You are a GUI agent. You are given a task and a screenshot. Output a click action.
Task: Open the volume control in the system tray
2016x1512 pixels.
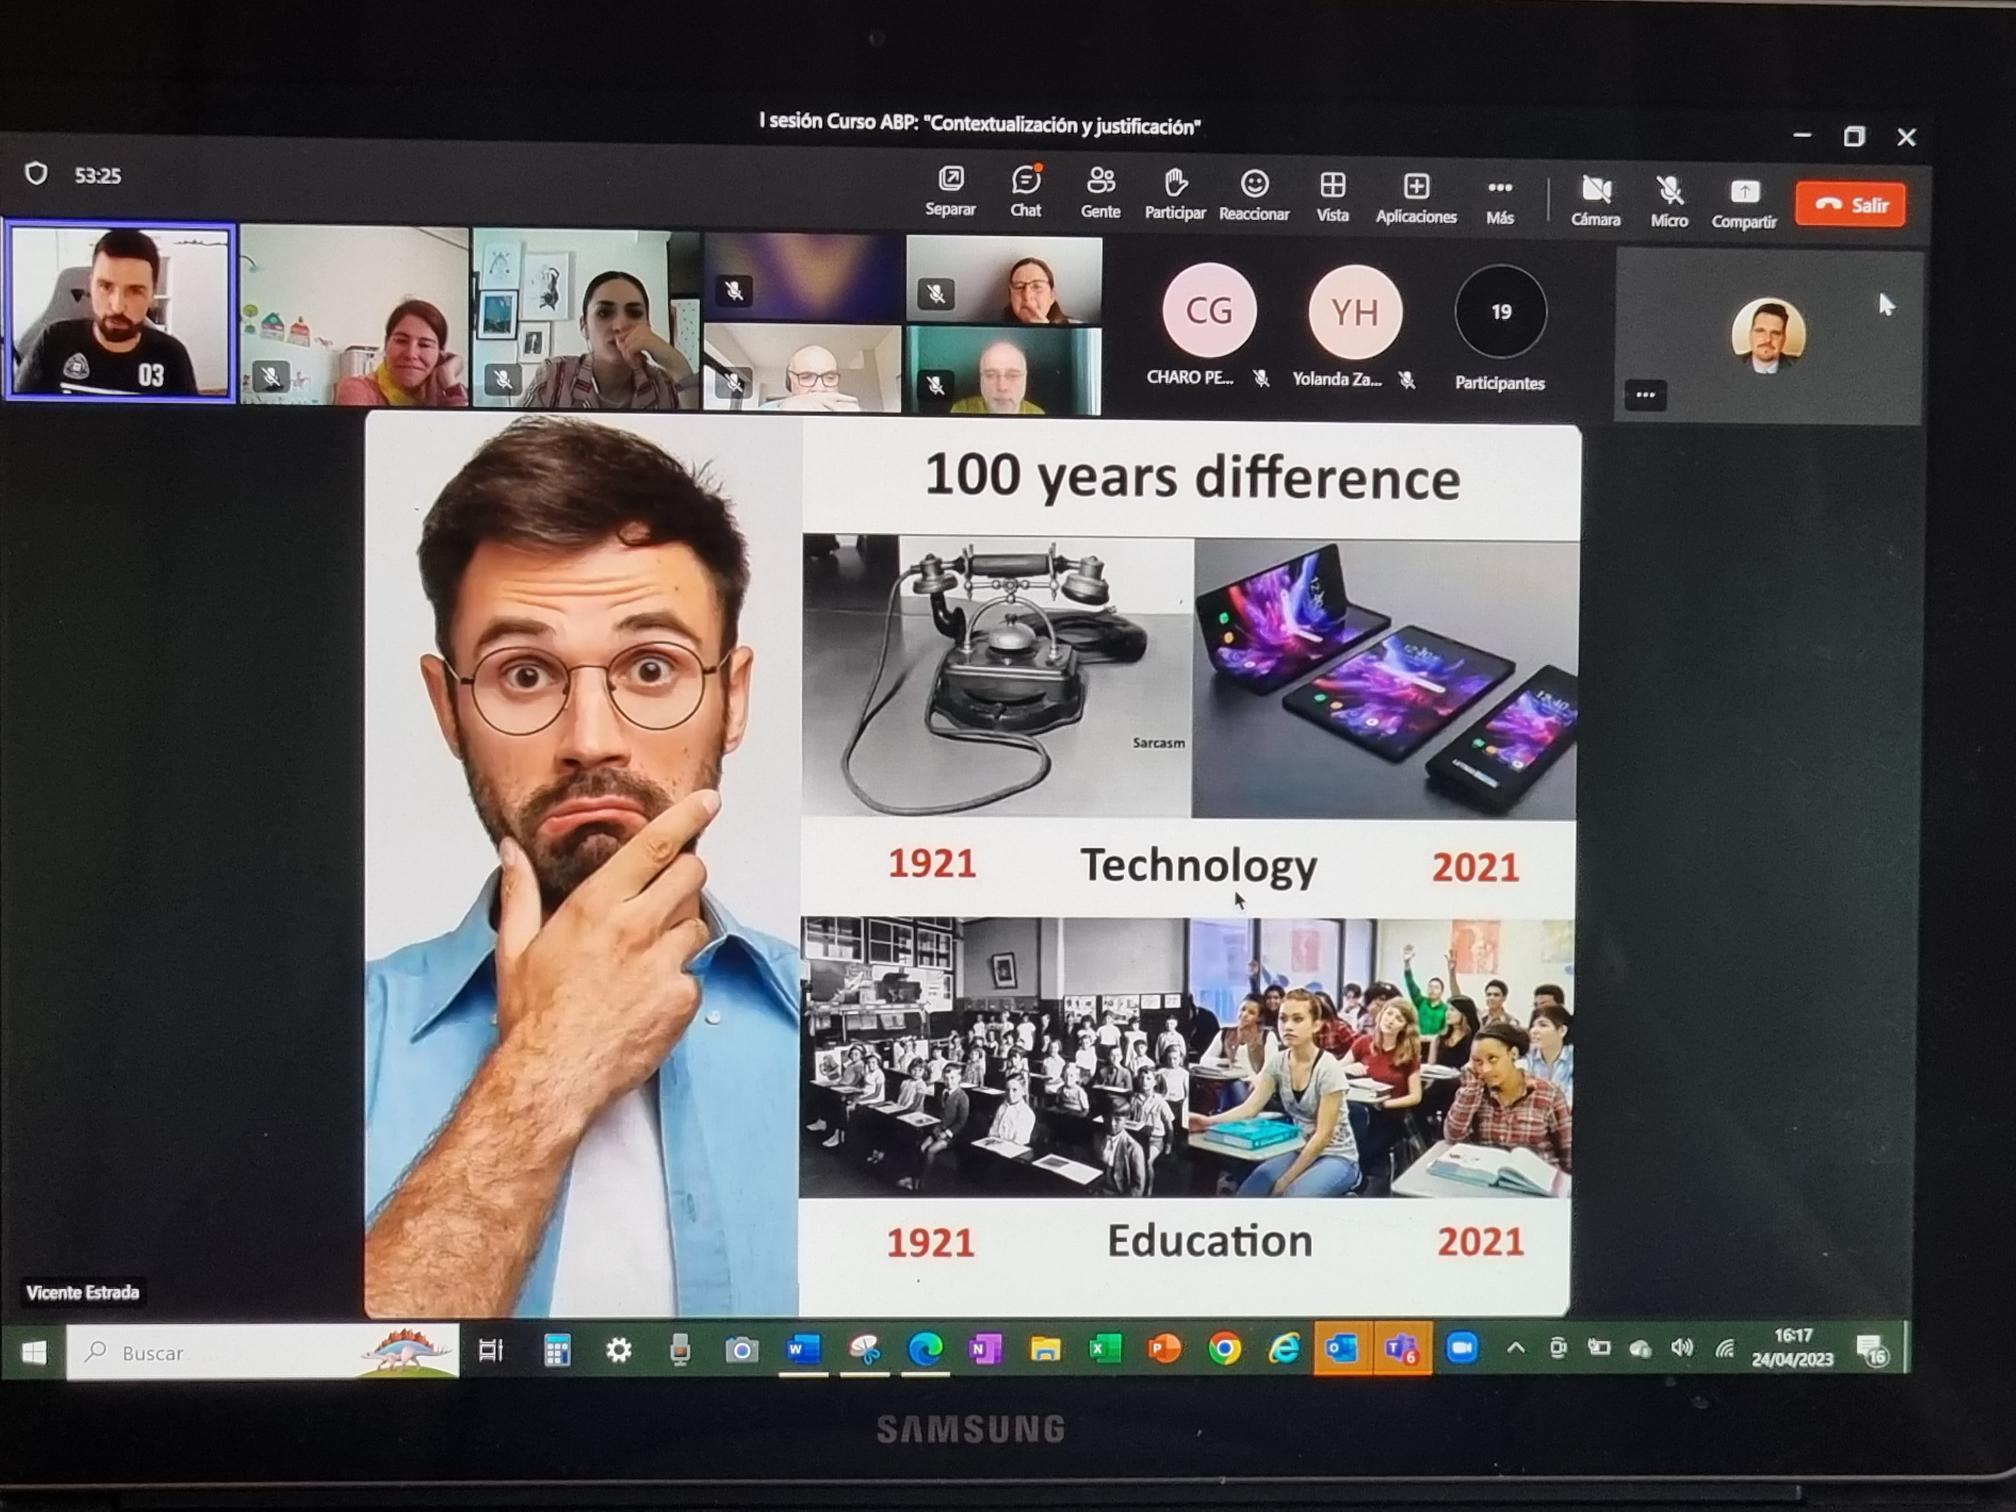click(x=1682, y=1348)
